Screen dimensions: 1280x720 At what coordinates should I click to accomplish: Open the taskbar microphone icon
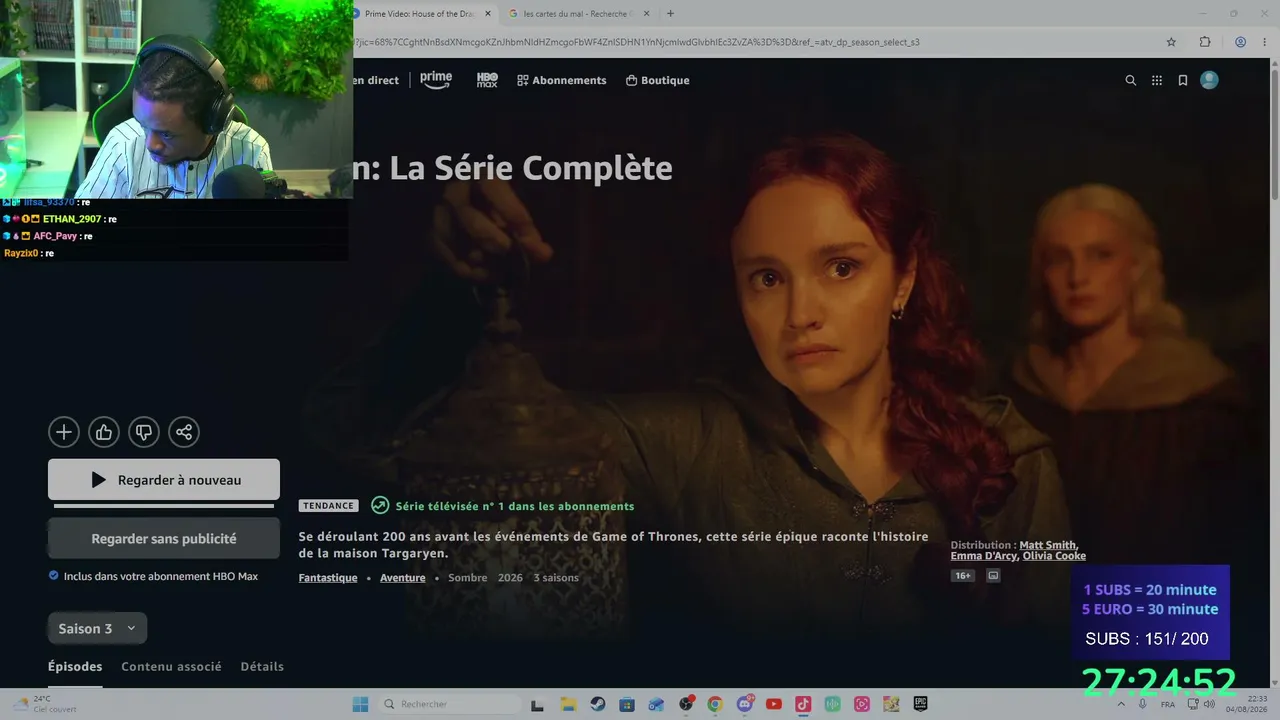pos(1143,704)
